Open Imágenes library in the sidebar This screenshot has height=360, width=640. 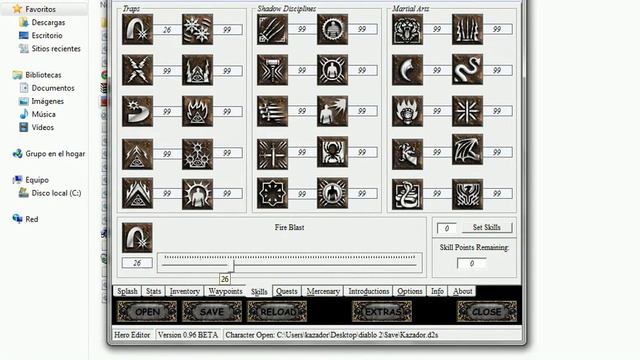pyautogui.click(x=47, y=101)
